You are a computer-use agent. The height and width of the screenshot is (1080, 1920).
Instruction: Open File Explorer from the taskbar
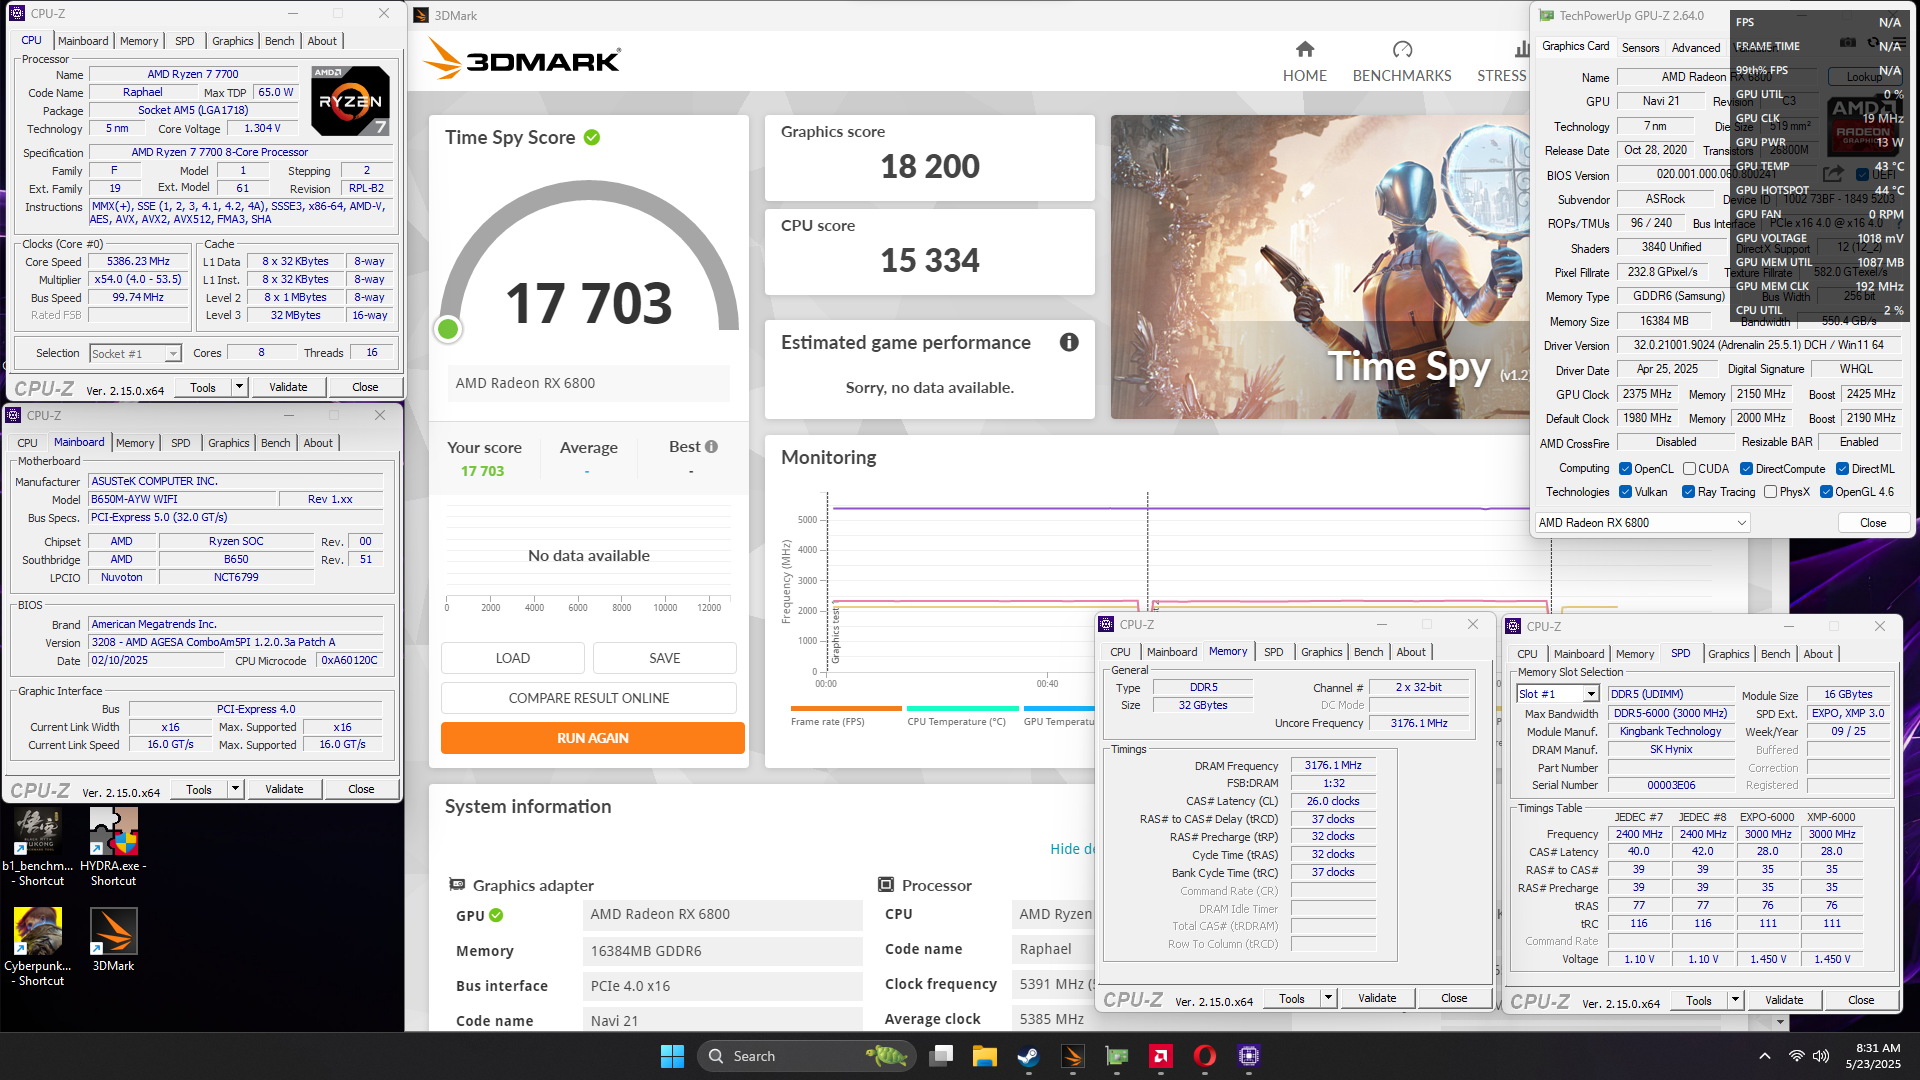click(985, 1056)
